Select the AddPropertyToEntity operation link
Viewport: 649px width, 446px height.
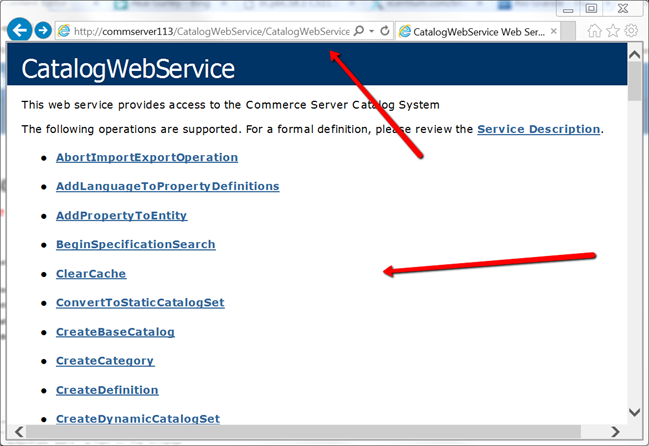point(122,216)
